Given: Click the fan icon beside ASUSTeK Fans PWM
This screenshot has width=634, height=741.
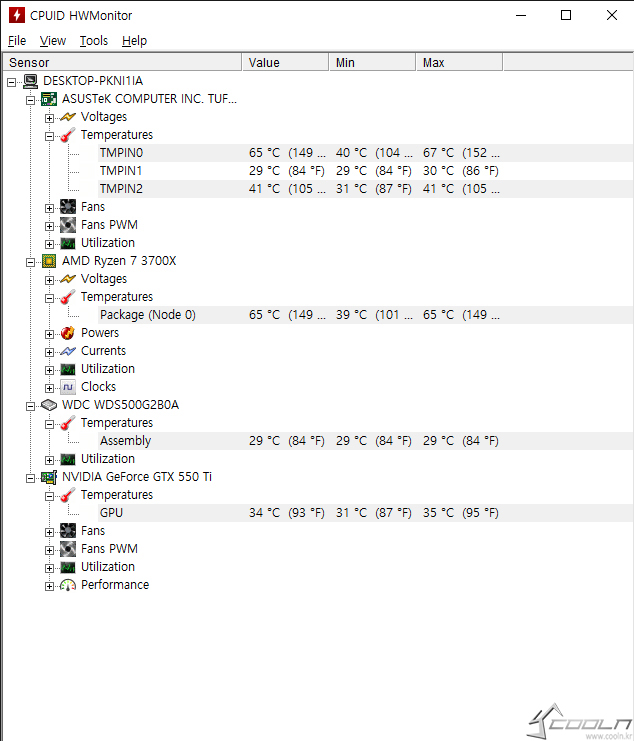Looking at the screenshot, I should tap(68, 225).
